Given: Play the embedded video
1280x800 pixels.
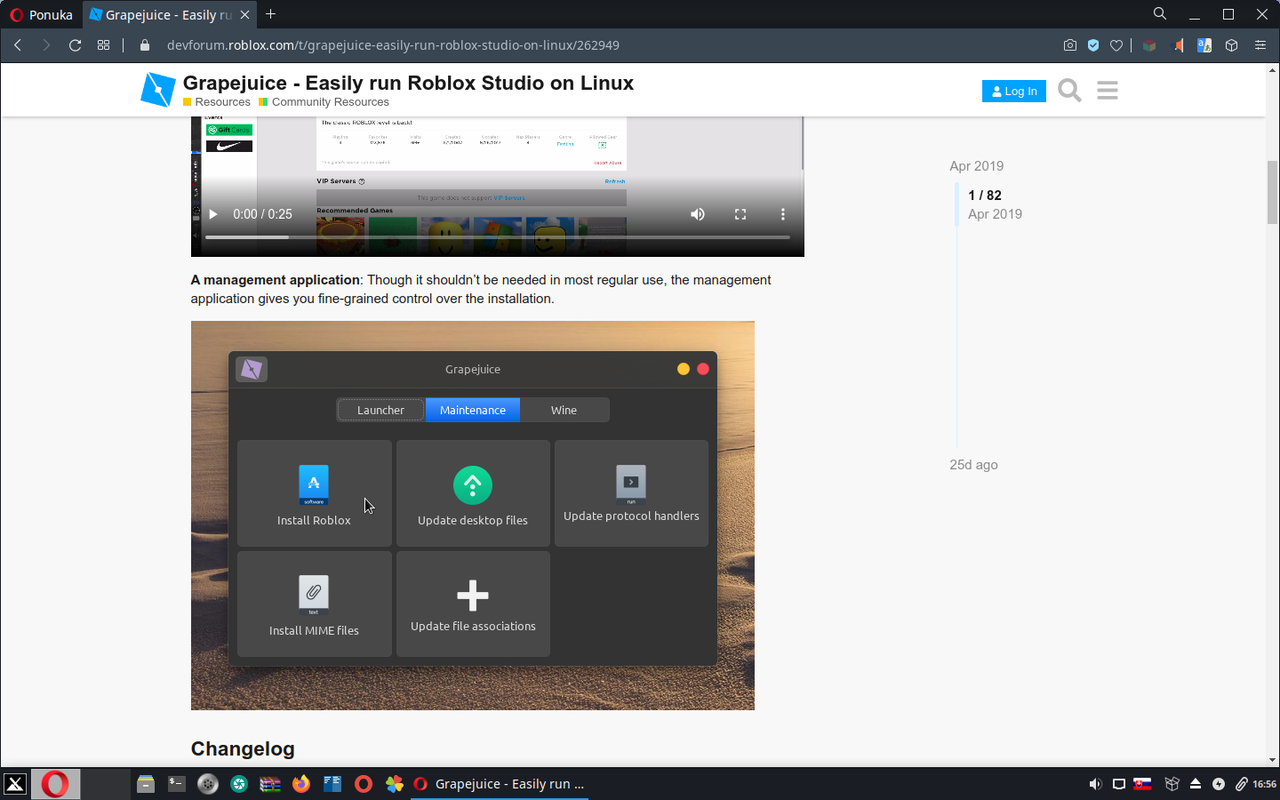Looking at the screenshot, I should coord(213,214).
